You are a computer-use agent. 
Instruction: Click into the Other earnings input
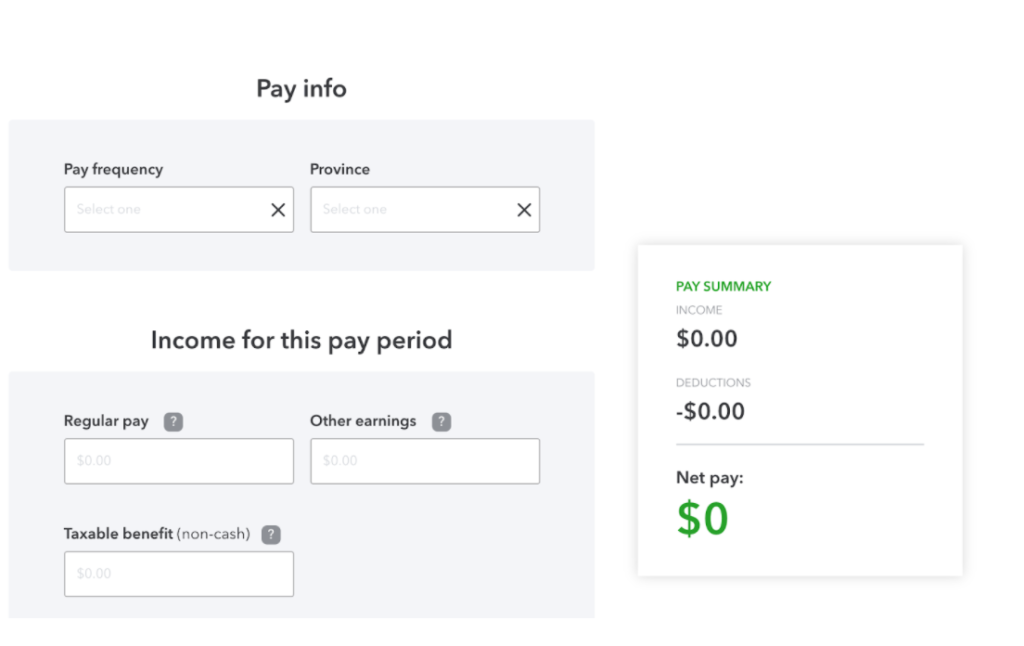pyautogui.click(x=425, y=461)
